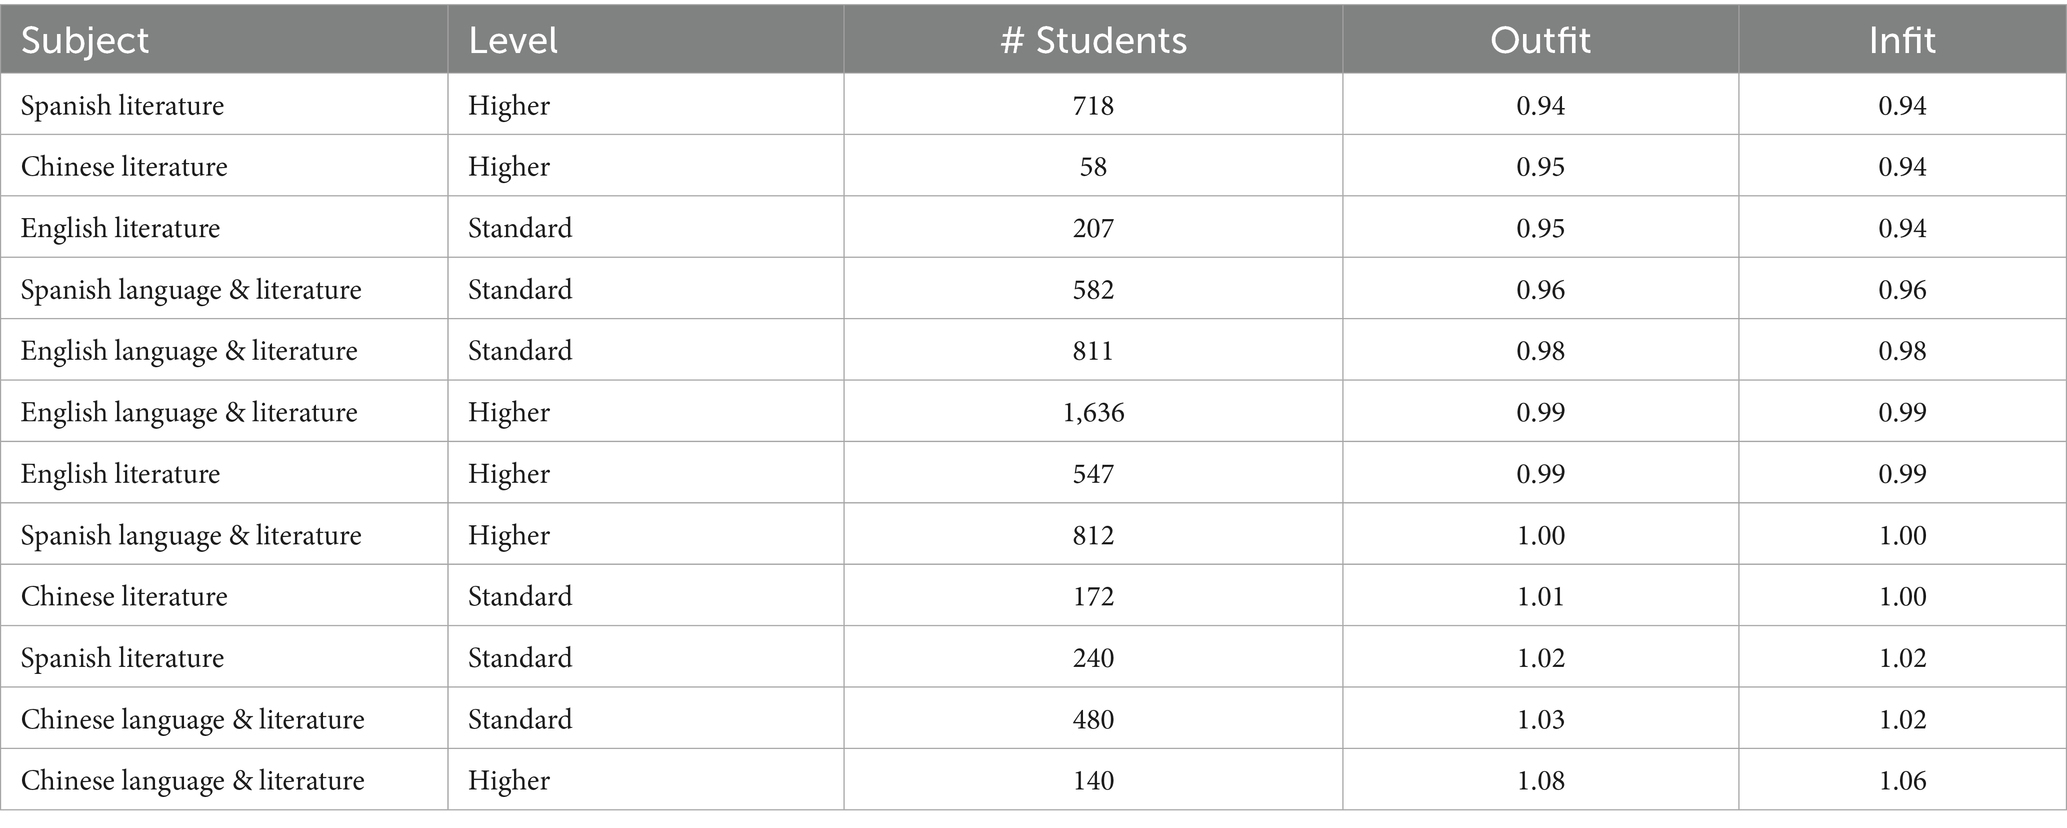Select the 1,636 students cell
The height and width of the screenshot is (828, 2067).
click(1093, 412)
